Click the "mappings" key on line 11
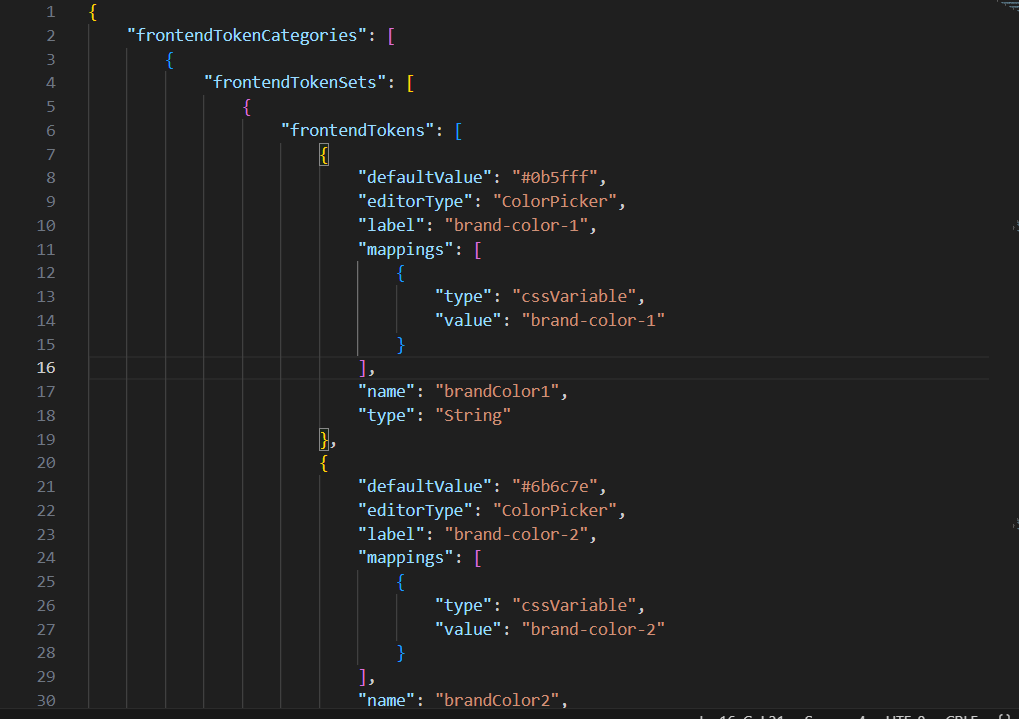The height and width of the screenshot is (719, 1019). [405, 250]
